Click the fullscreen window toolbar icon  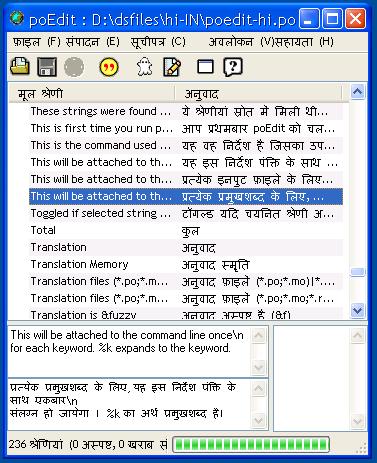[x=205, y=66]
